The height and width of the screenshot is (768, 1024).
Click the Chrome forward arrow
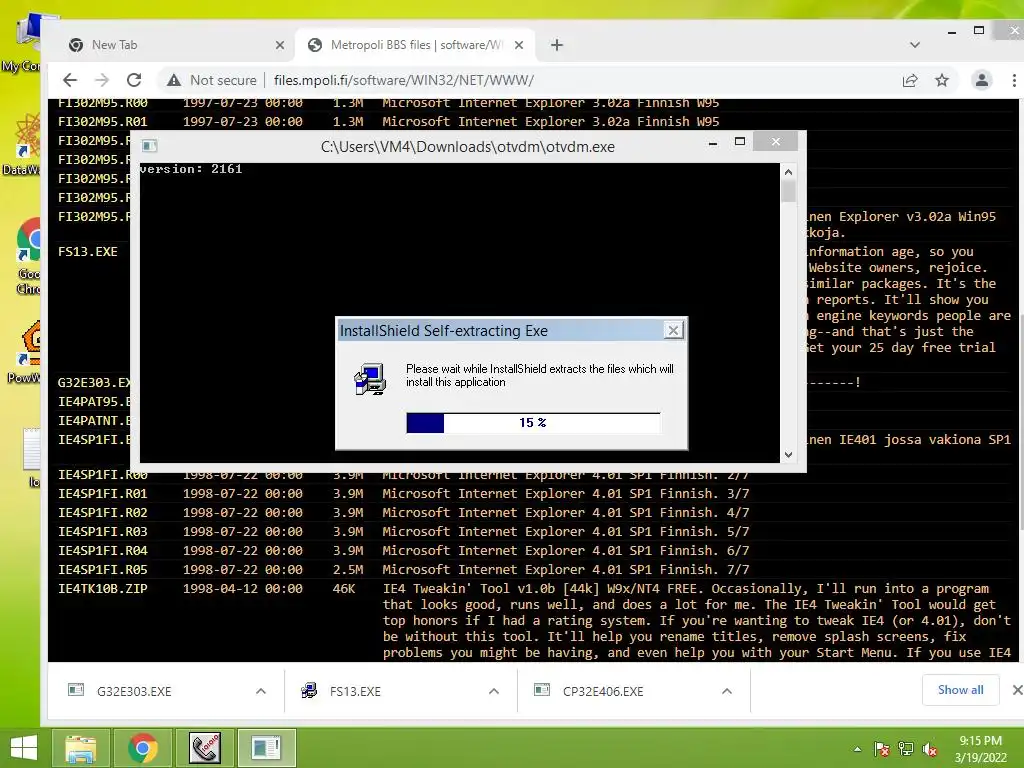tap(102, 80)
